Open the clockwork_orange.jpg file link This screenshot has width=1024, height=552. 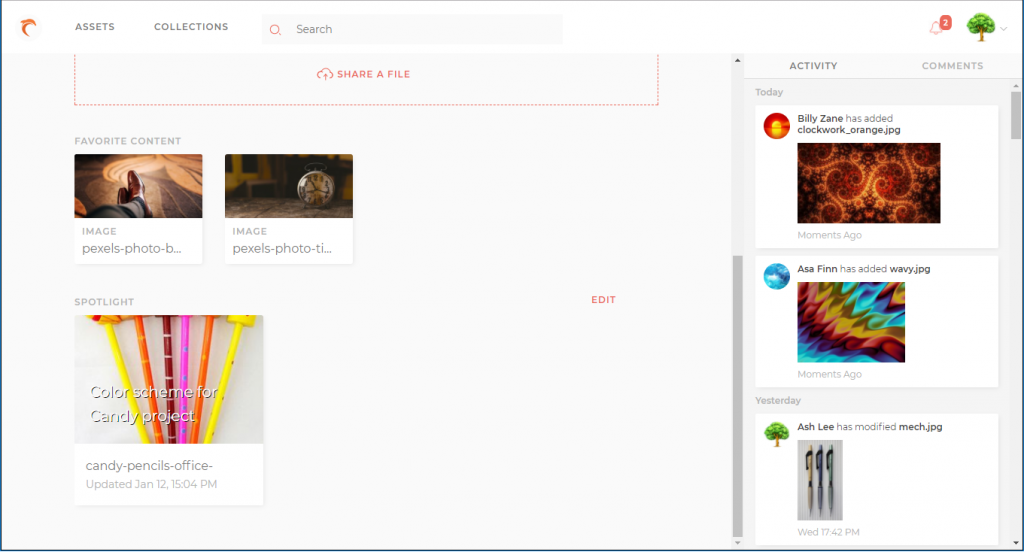pyautogui.click(x=848, y=130)
